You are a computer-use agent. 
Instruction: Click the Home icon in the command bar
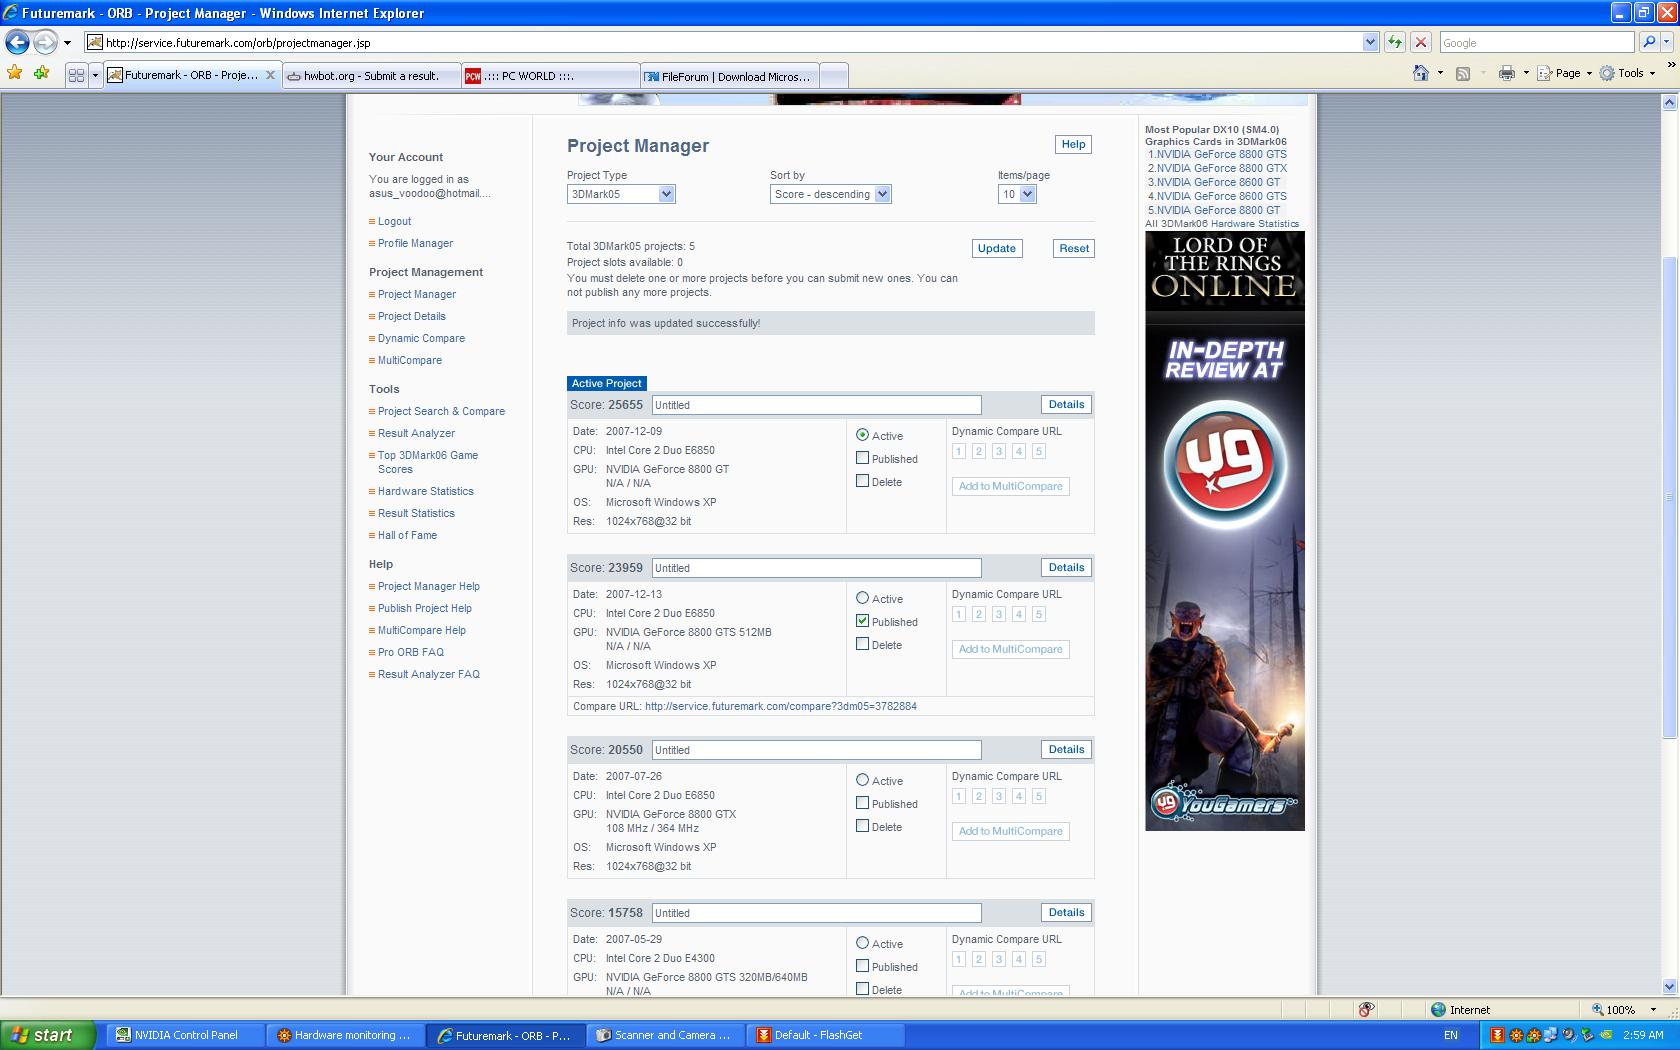click(x=1420, y=73)
